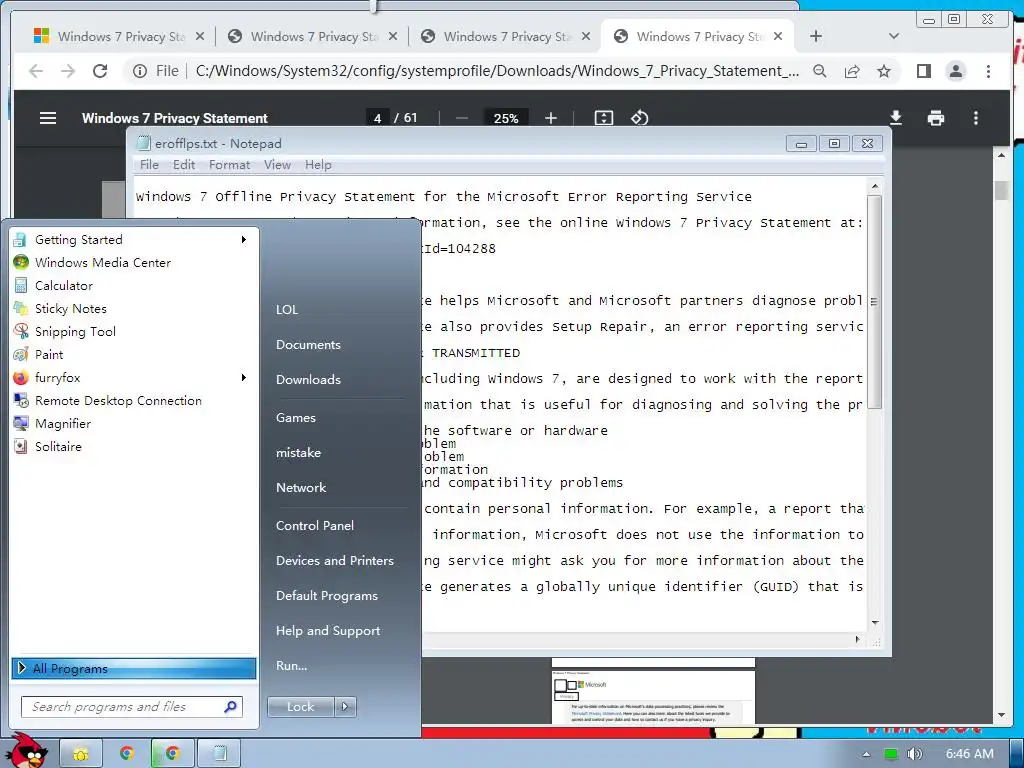This screenshot has height=768, width=1024.
Task: Toggle the browser side panel
Action: tap(923, 71)
